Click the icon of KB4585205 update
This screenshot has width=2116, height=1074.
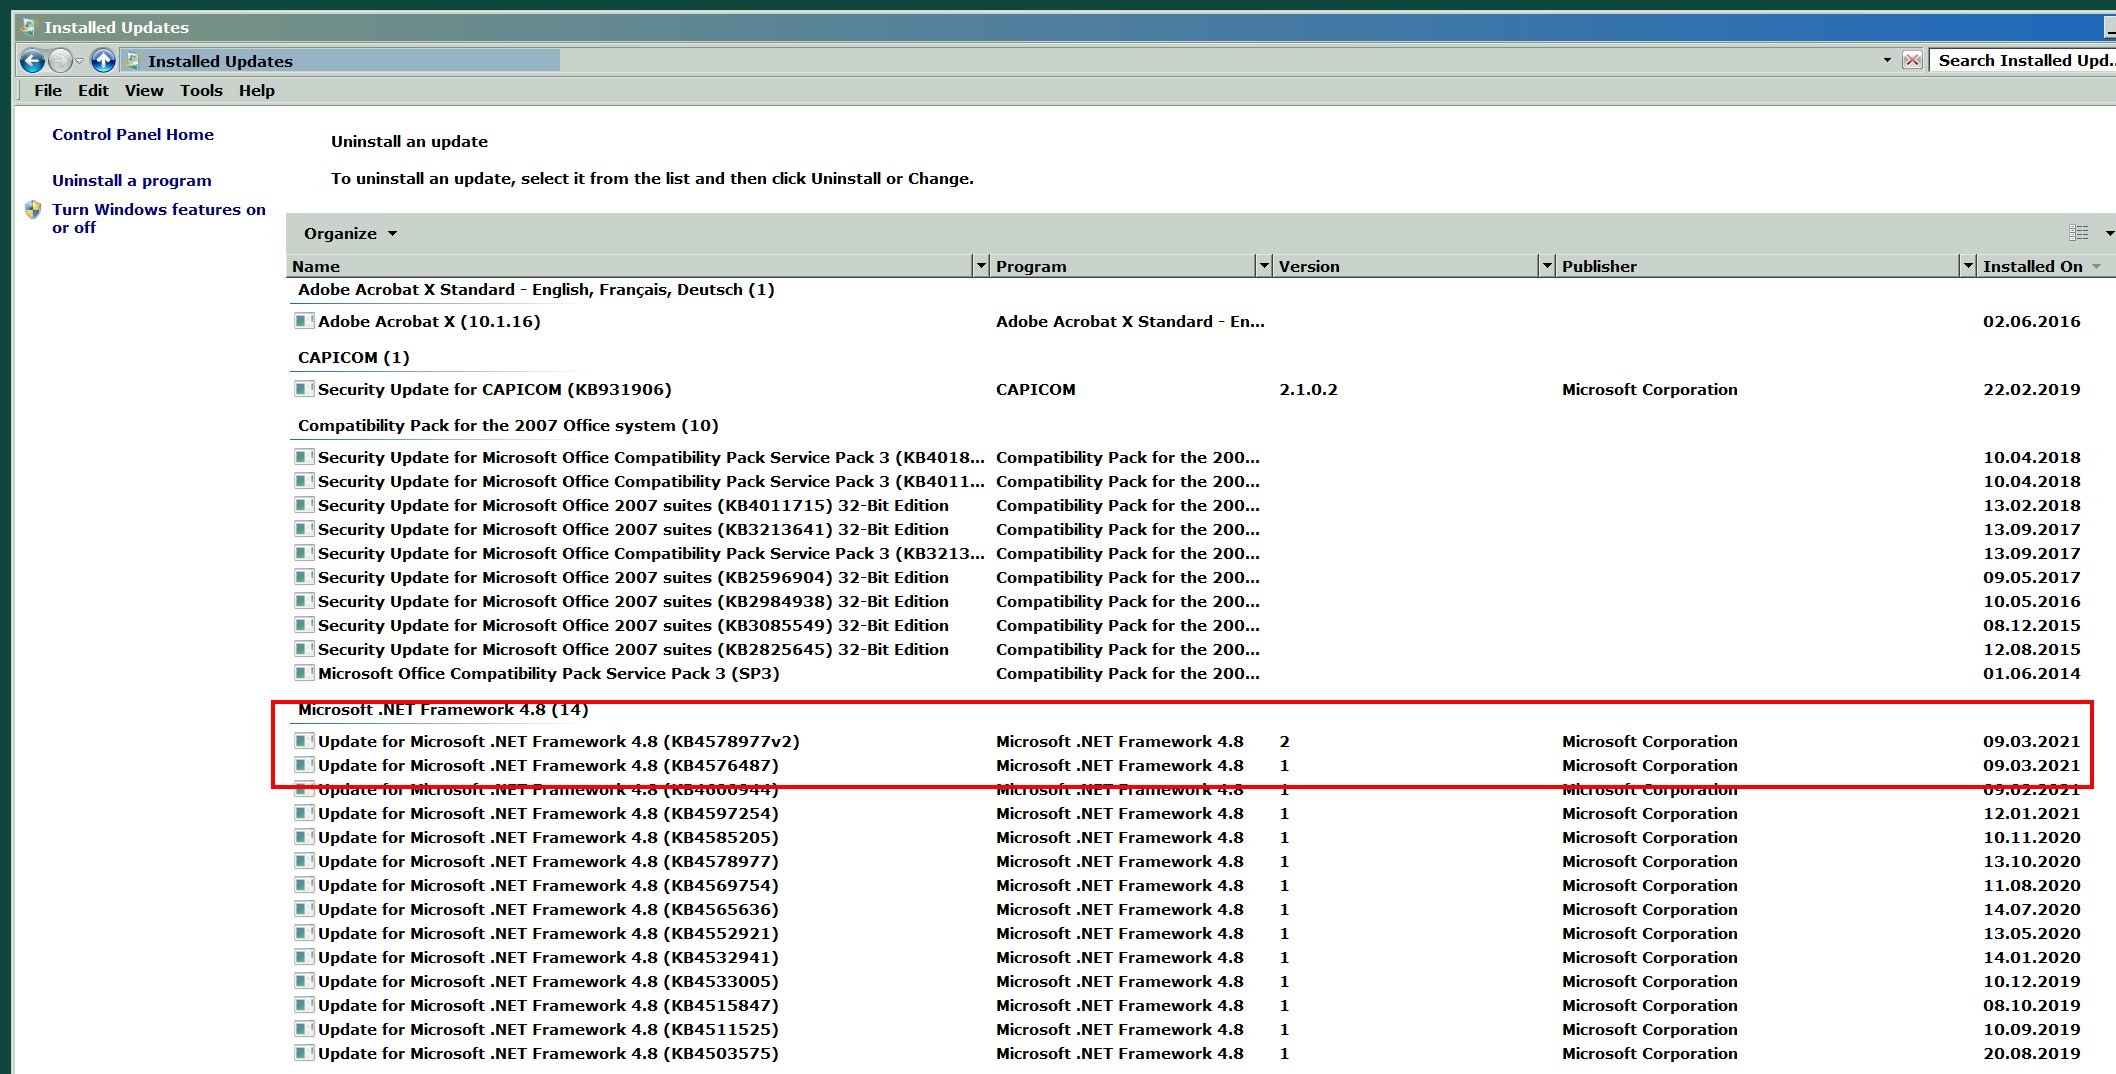point(304,837)
